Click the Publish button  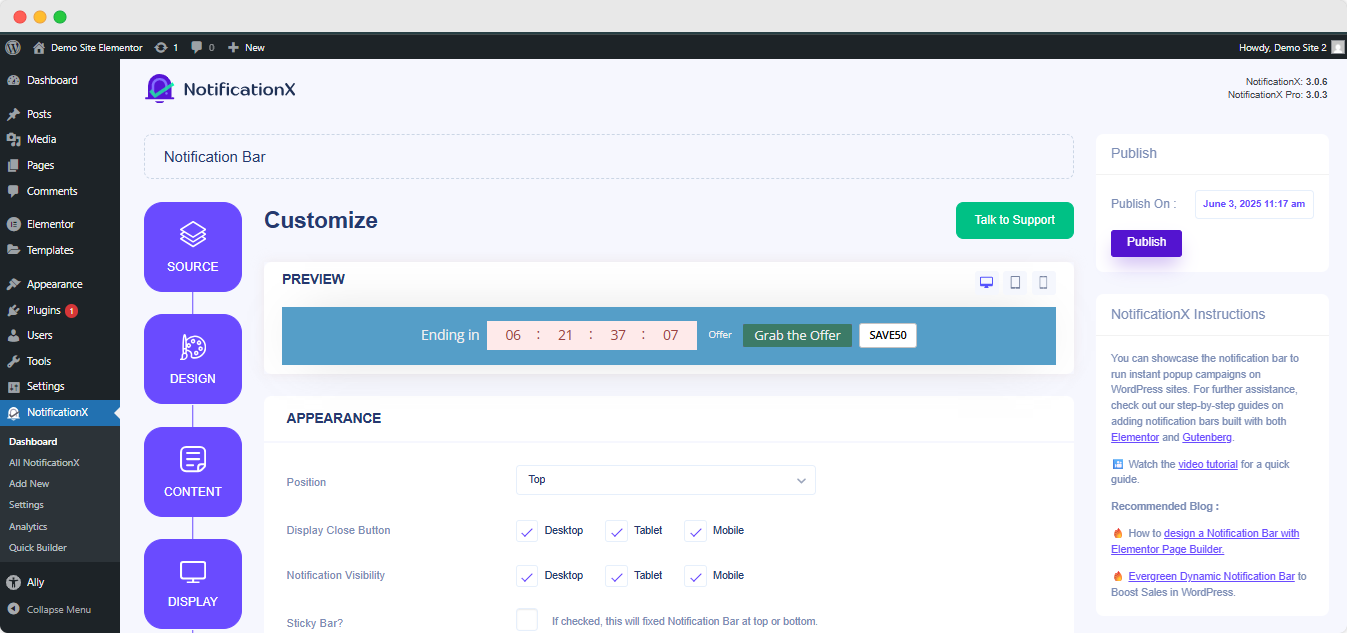[1145, 243]
